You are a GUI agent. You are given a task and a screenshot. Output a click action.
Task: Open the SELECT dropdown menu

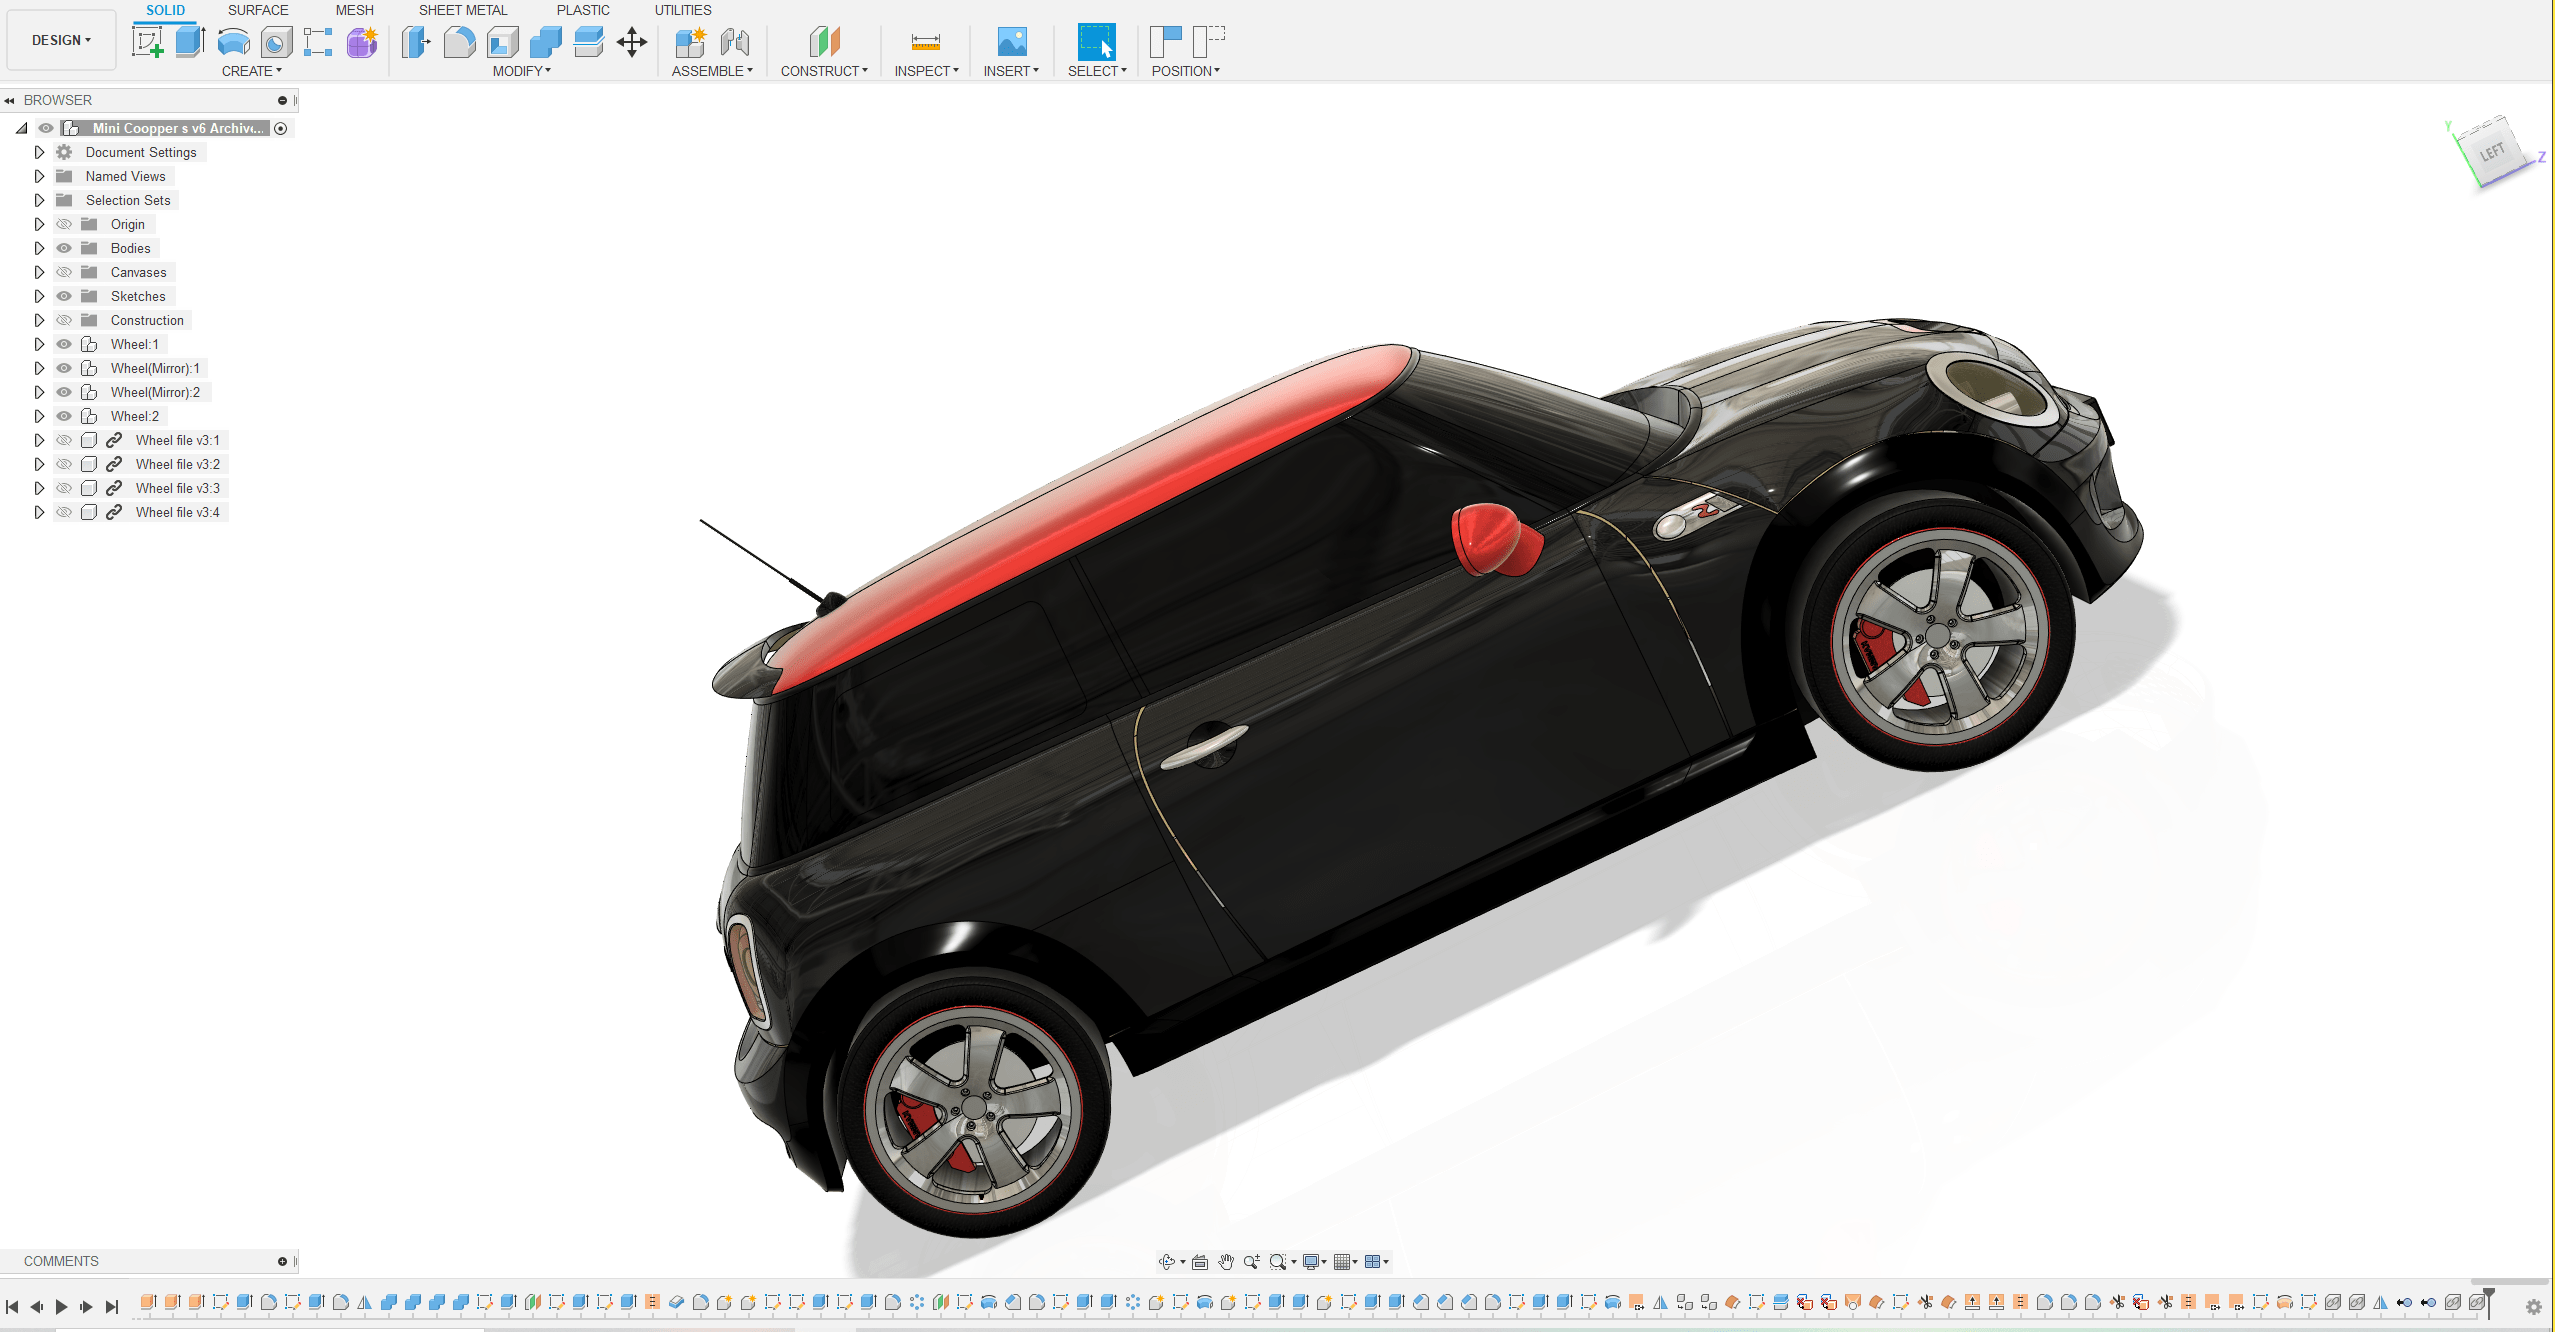click(x=1097, y=71)
